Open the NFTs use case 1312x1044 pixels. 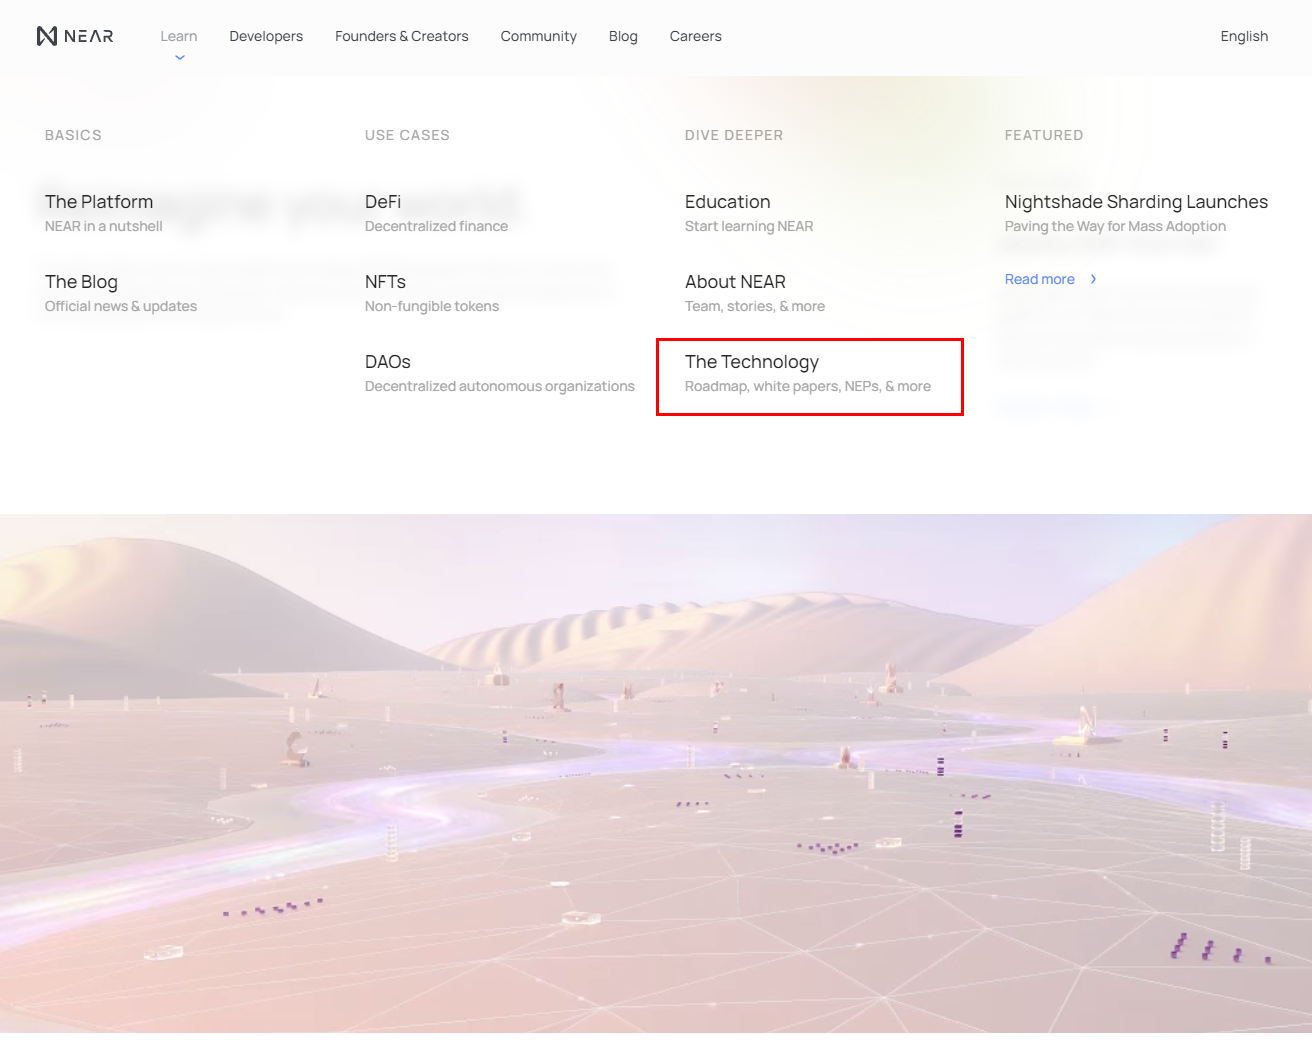click(385, 282)
